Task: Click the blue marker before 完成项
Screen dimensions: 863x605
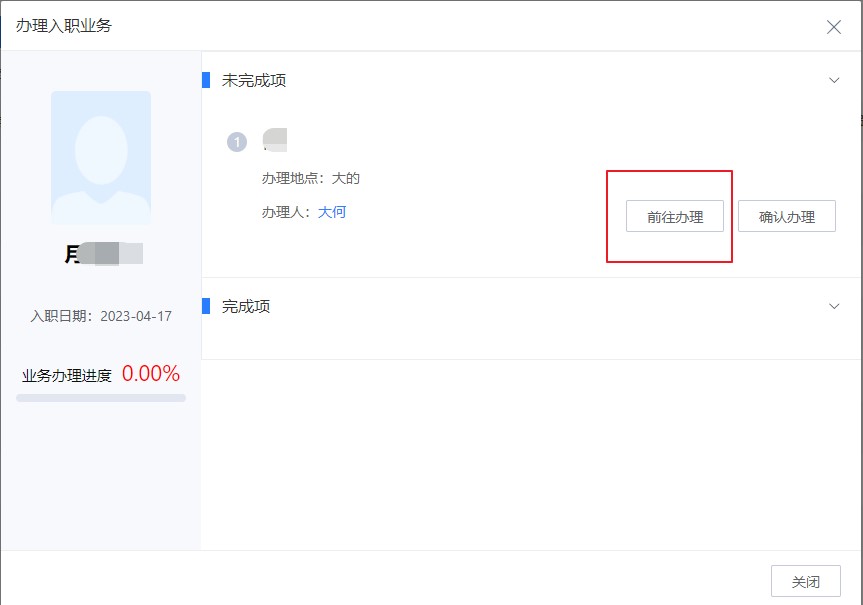Action: click(x=206, y=306)
